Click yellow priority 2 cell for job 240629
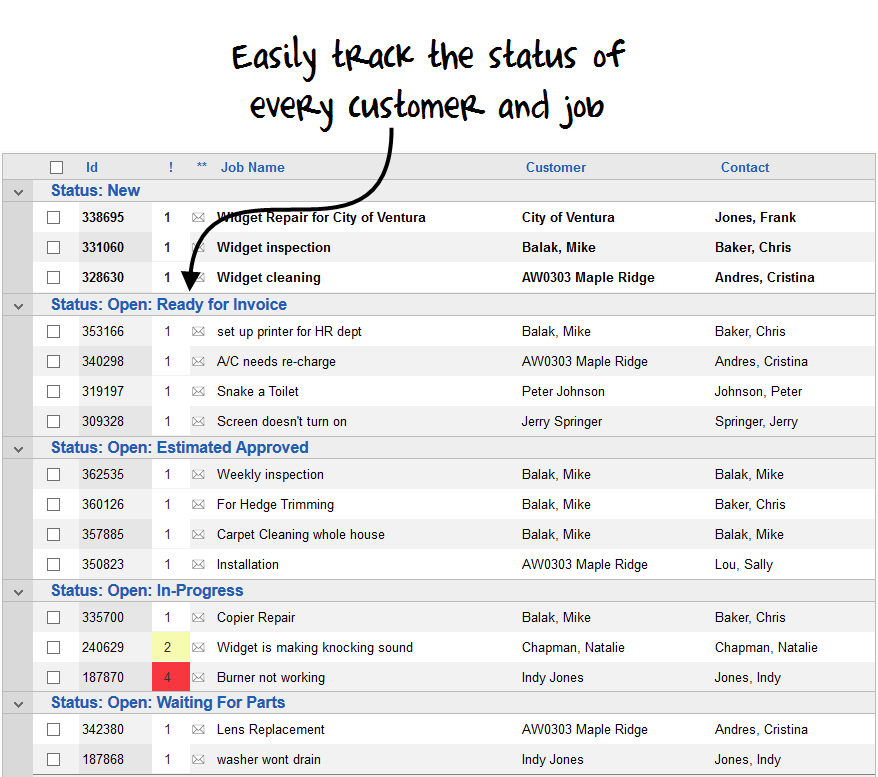 click(171, 648)
